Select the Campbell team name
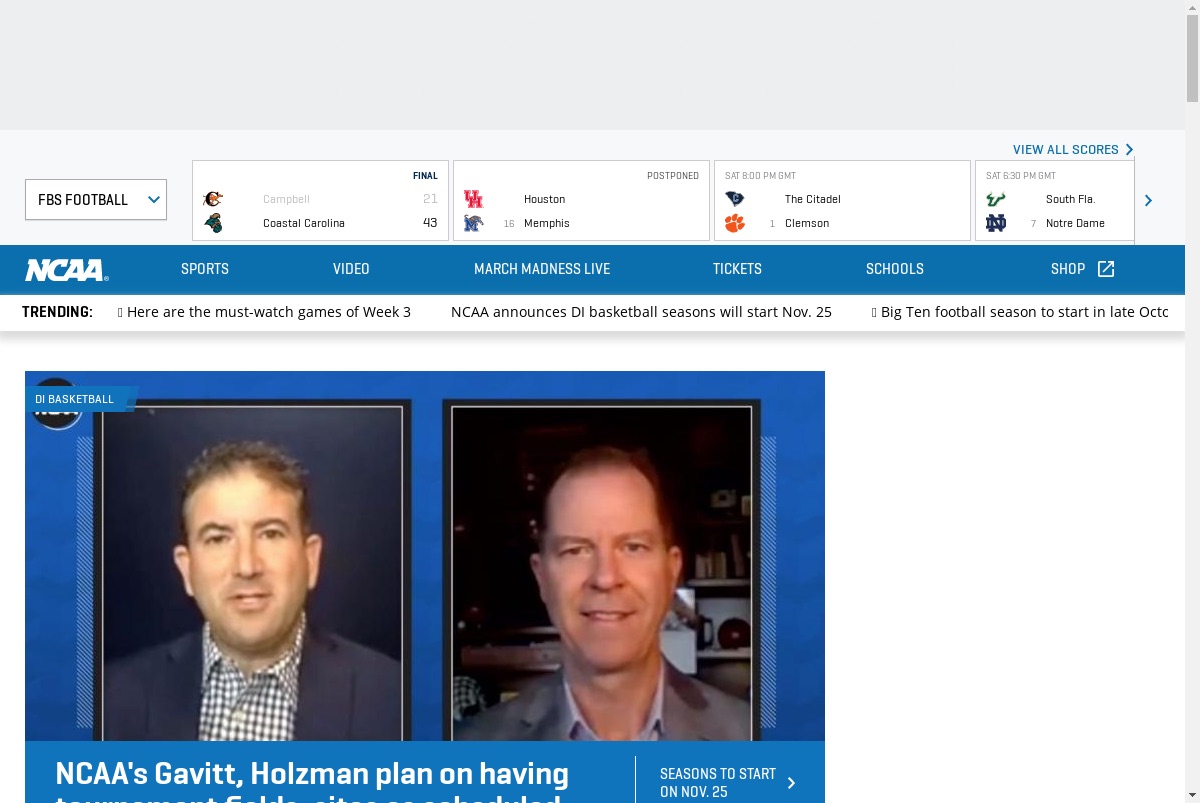 [x=286, y=199]
